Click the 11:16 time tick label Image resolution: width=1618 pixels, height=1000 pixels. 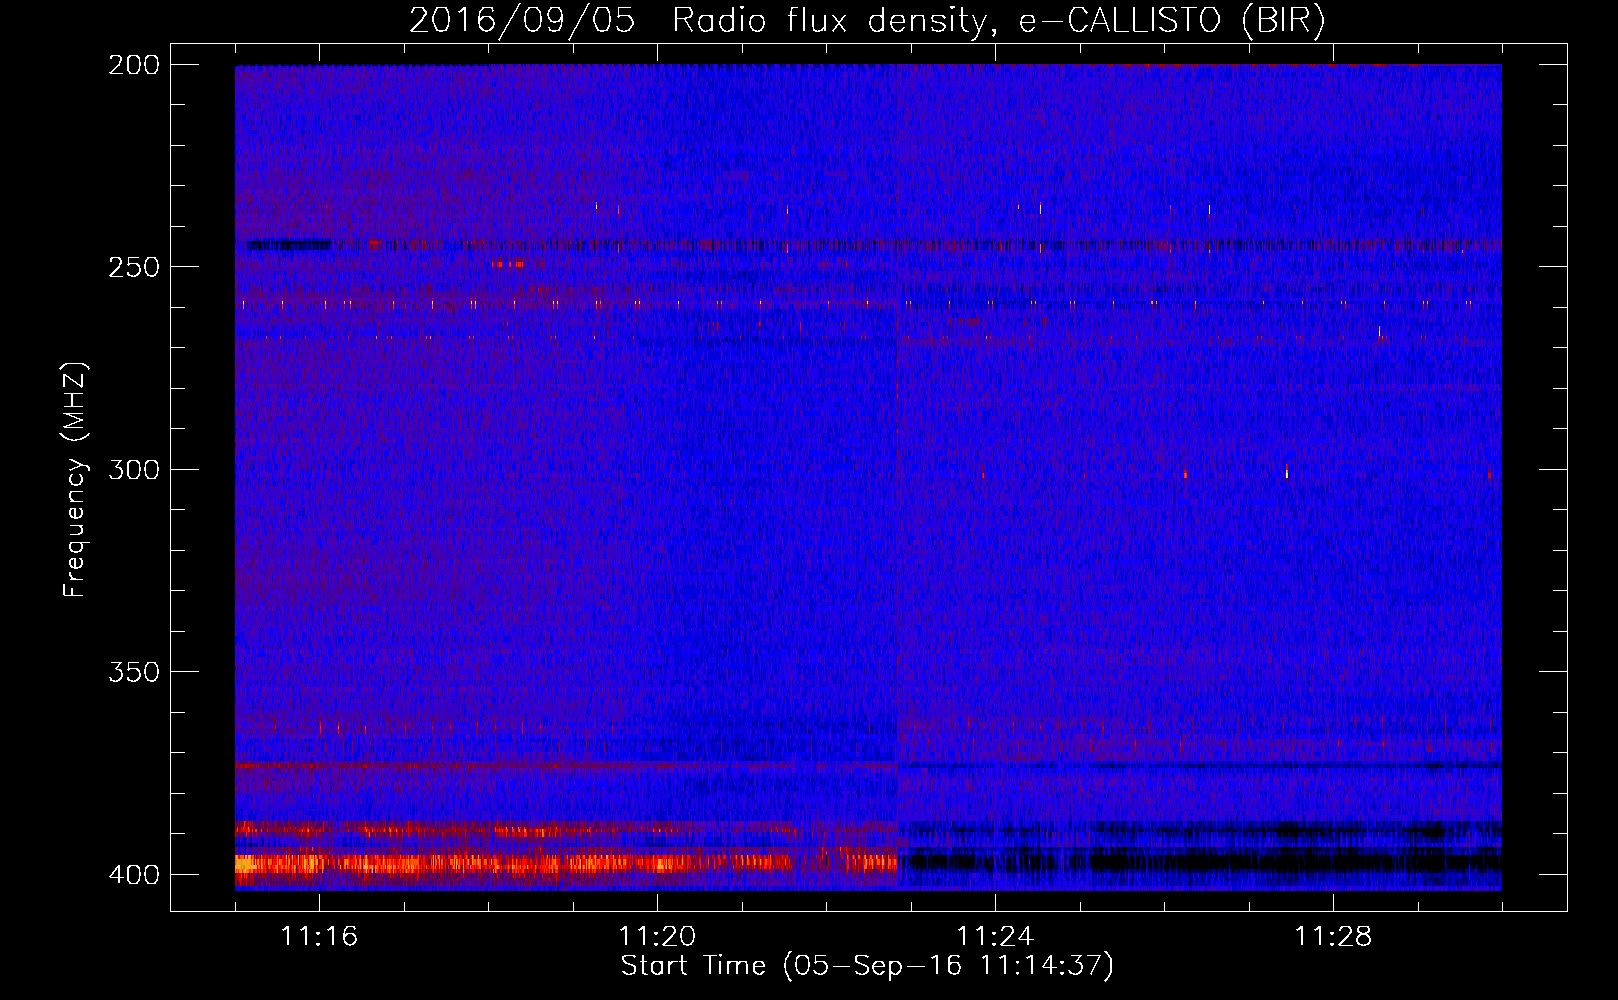pos(319,937)
